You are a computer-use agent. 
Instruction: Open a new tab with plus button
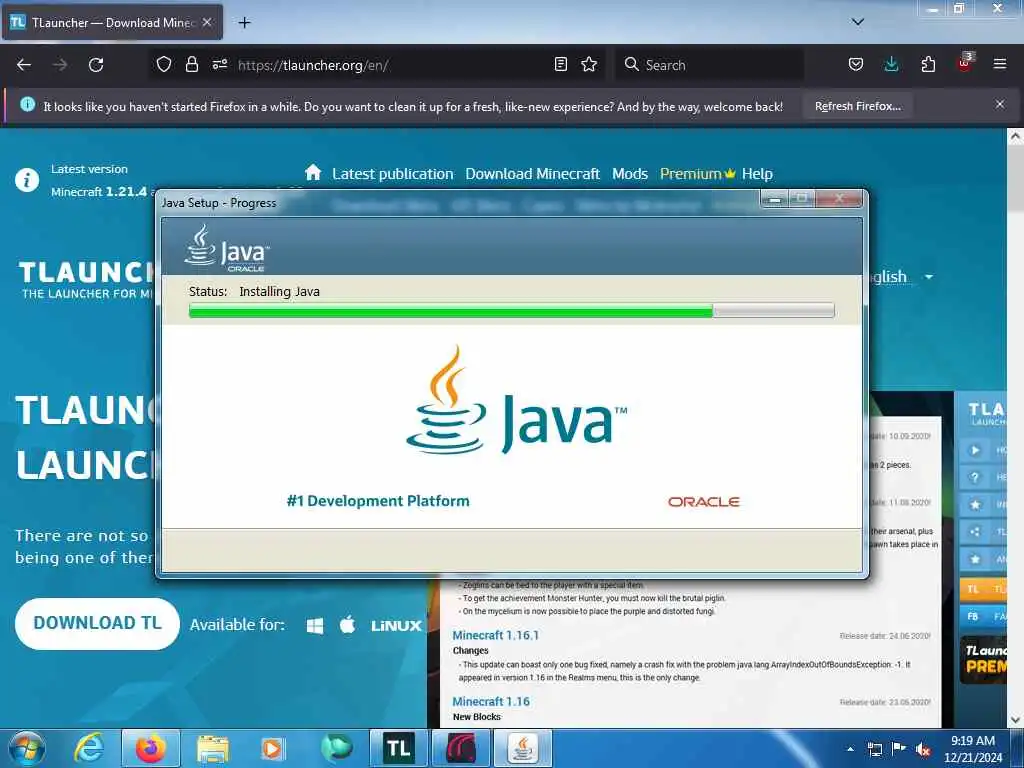244,23
